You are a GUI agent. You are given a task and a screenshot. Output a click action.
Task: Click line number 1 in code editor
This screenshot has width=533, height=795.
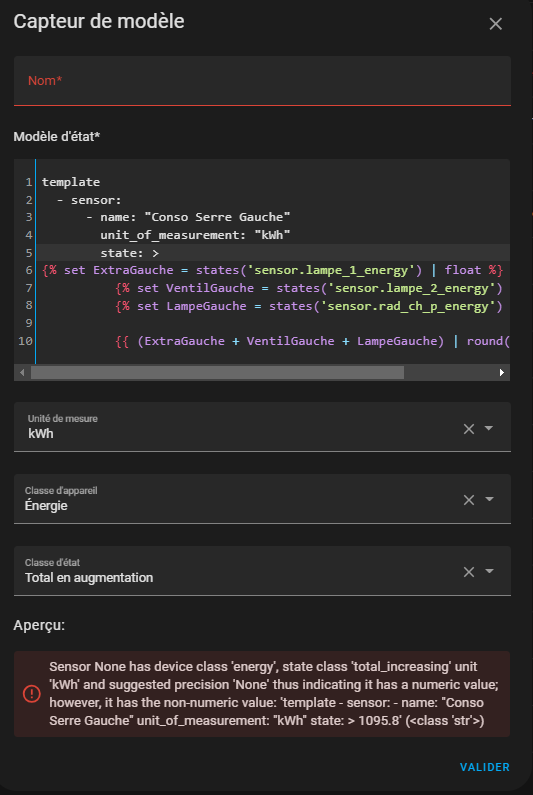(x=29, y=182)
